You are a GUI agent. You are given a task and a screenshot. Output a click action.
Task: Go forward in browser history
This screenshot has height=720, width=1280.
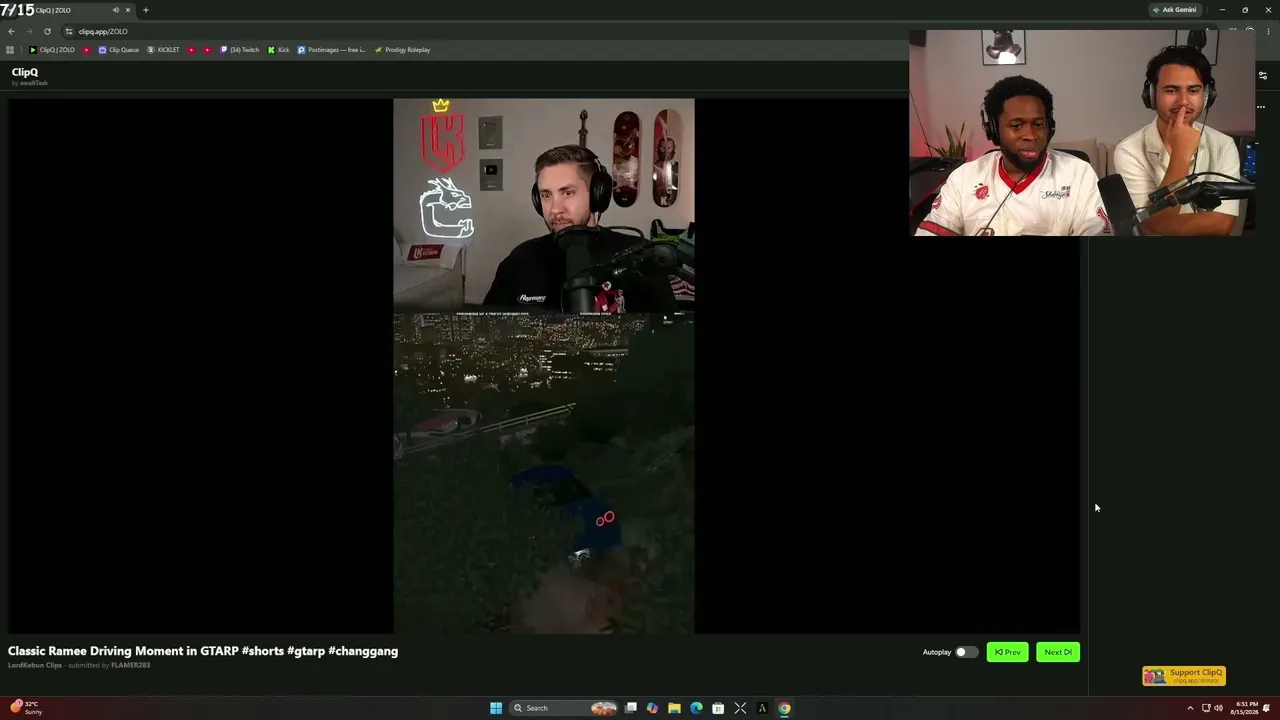(x=29, y=31)
